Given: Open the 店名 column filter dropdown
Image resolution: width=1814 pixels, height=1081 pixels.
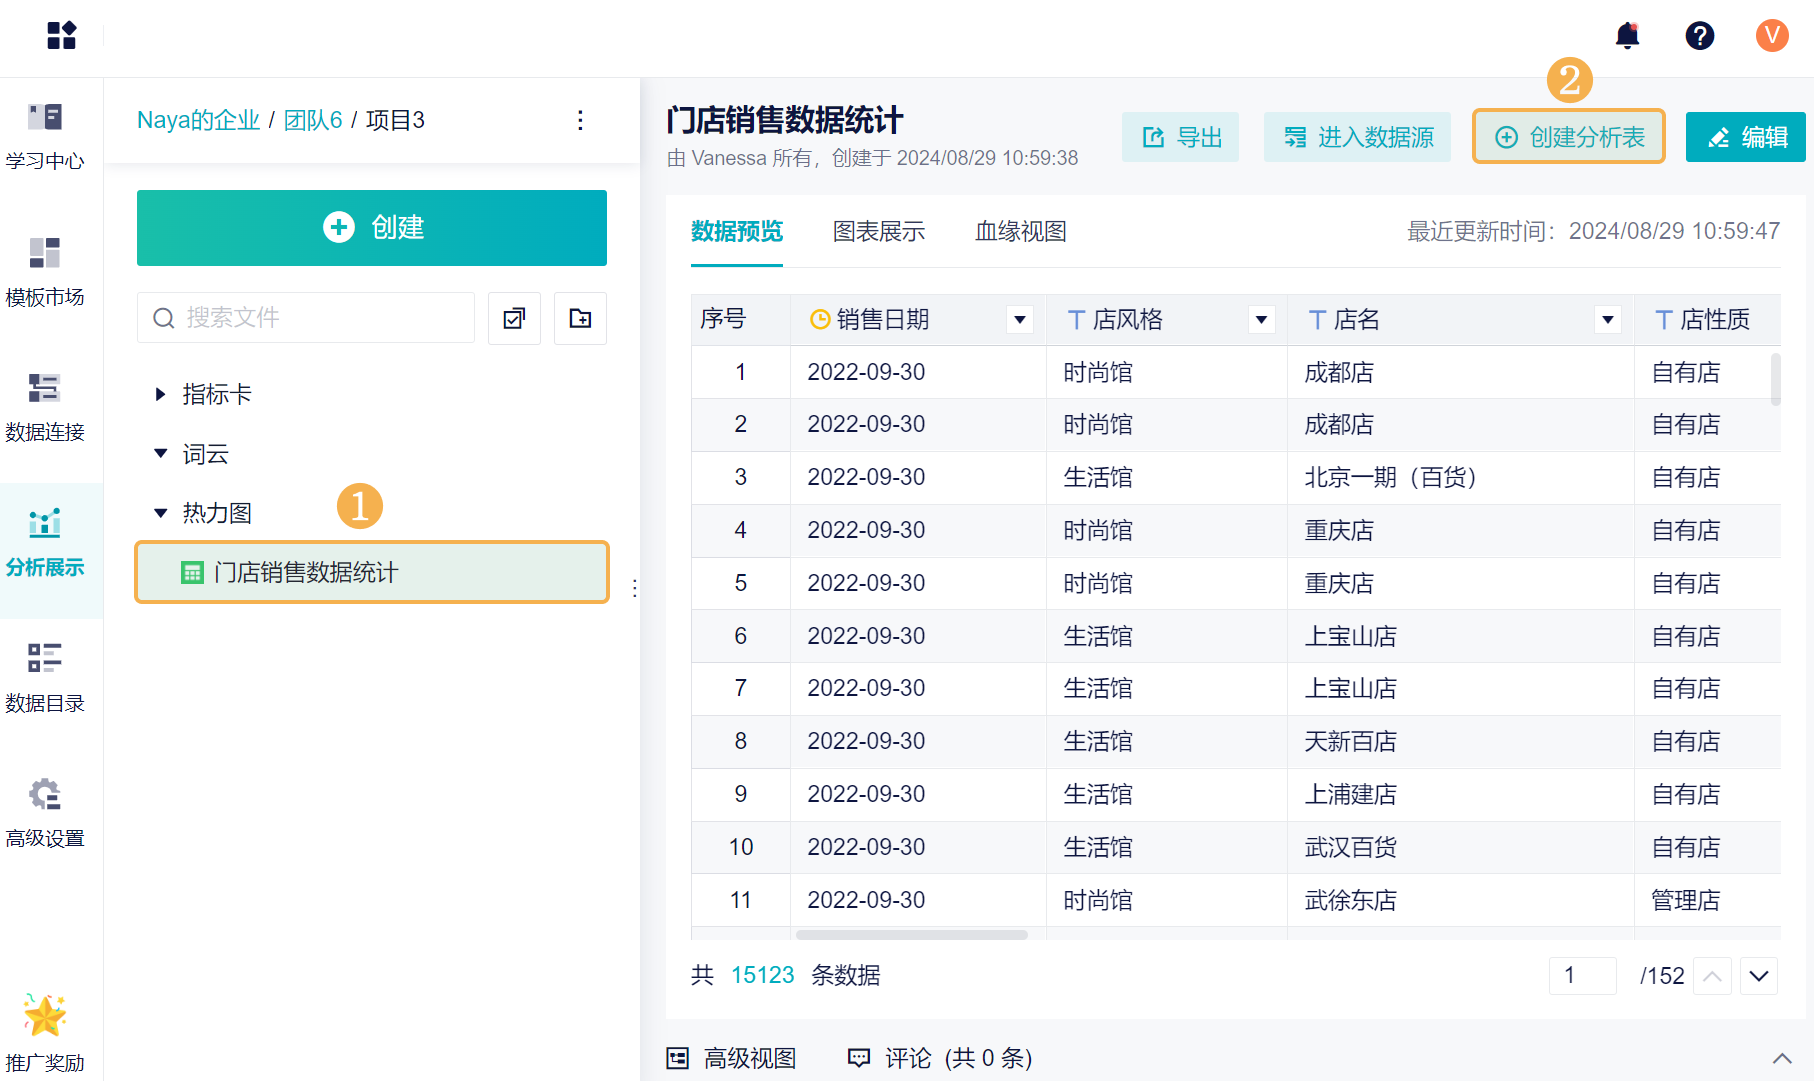Looking at the screenshot, I should point(1608,320).
